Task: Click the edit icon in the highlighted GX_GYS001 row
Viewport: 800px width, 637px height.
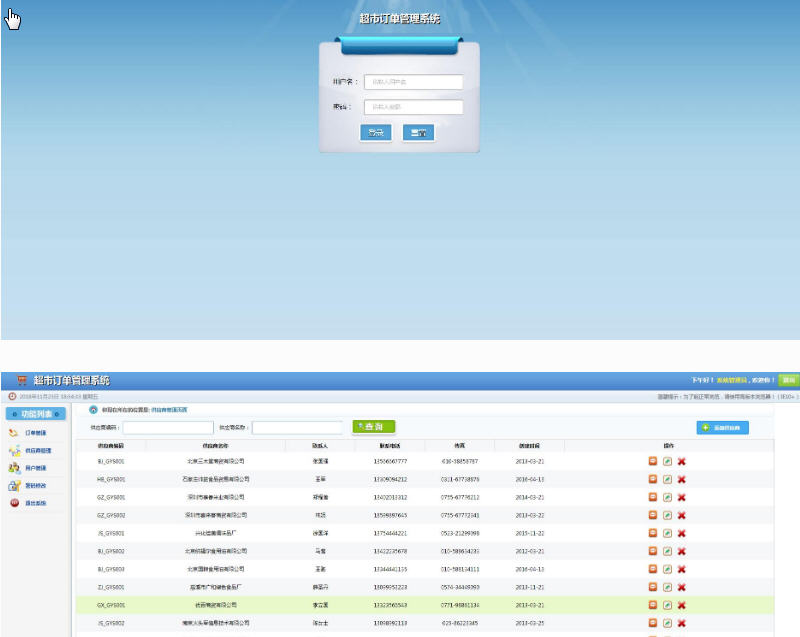Action: point(667,605)
